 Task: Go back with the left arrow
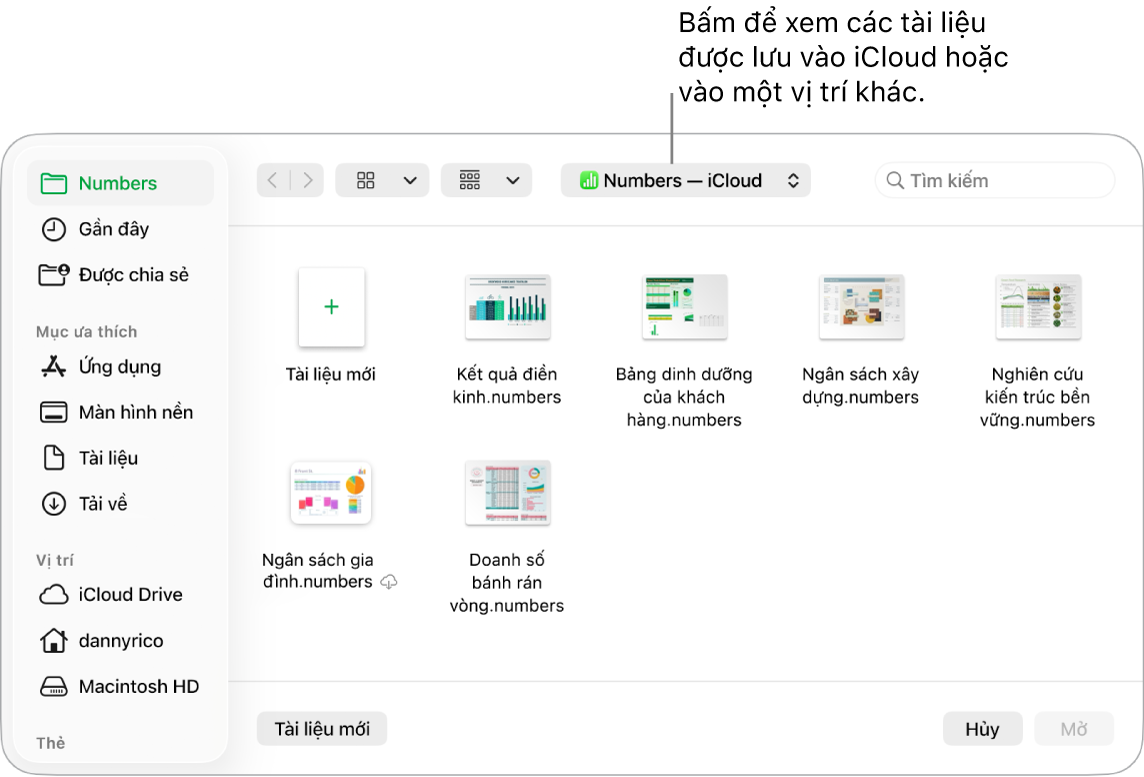click(x=273, y=180)
